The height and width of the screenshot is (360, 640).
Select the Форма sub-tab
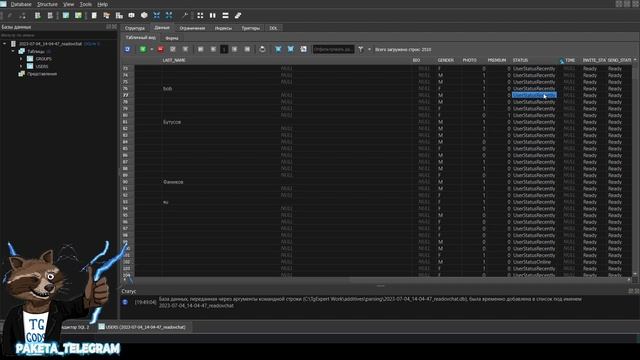coord(172,38)
